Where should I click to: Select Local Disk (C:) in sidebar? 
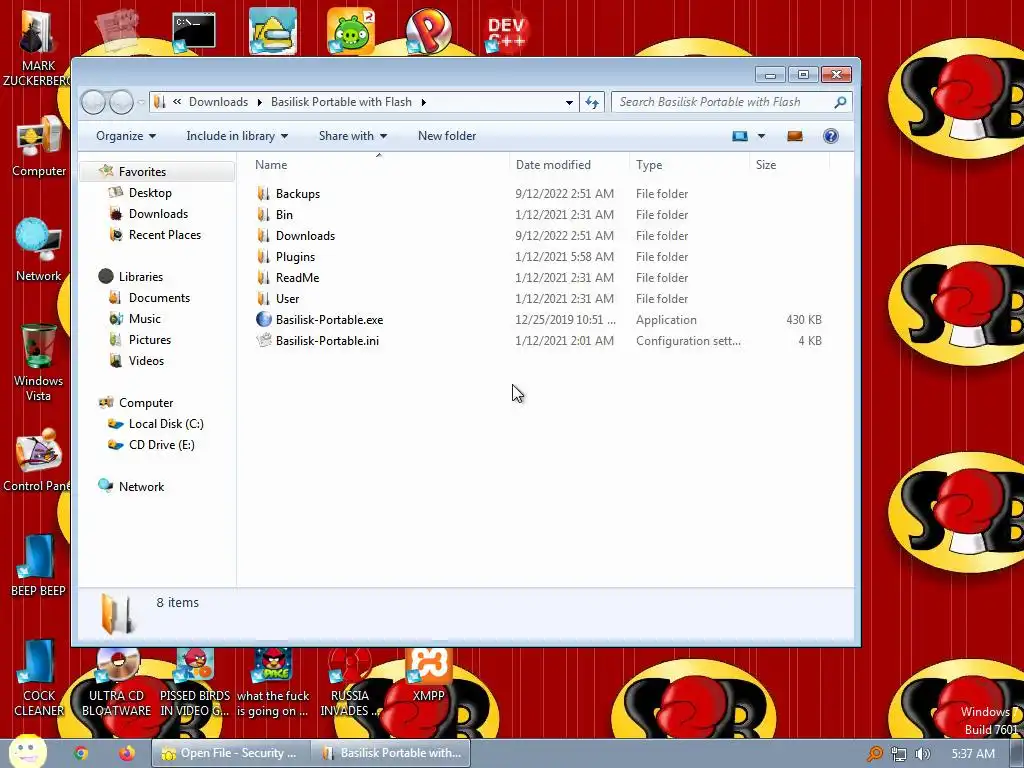(166, 424)
